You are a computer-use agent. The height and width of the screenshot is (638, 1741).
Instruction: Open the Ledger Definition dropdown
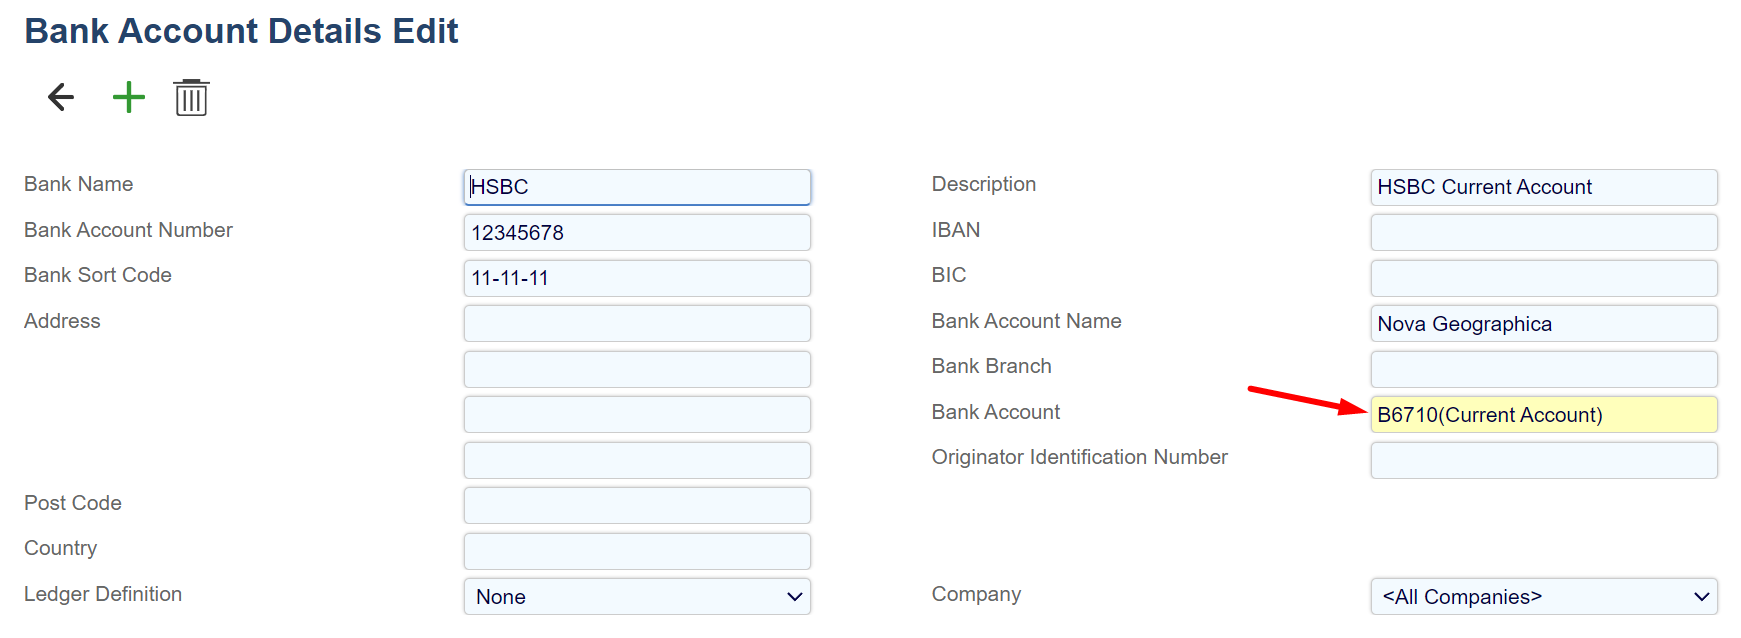(637, 596)
